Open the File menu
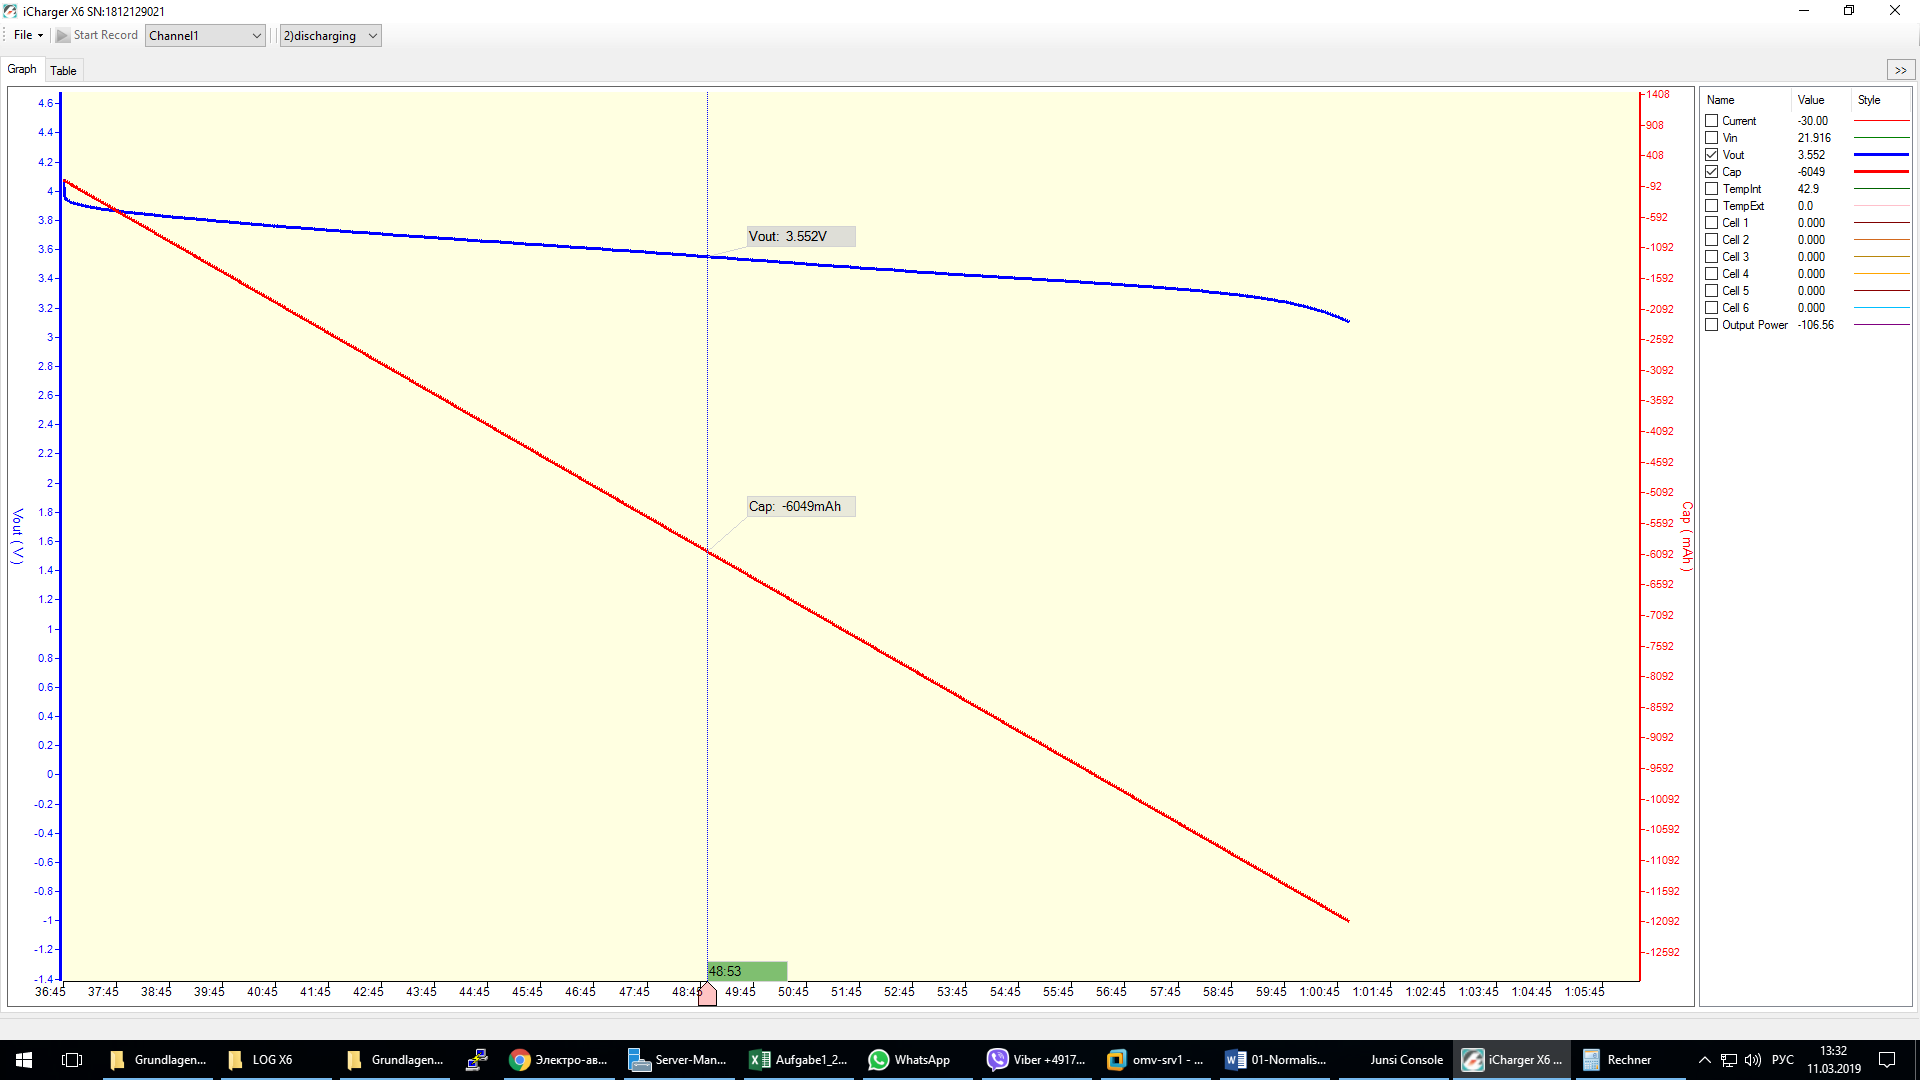Screen dimensions: 1920x1080 (x=27, y=35)
